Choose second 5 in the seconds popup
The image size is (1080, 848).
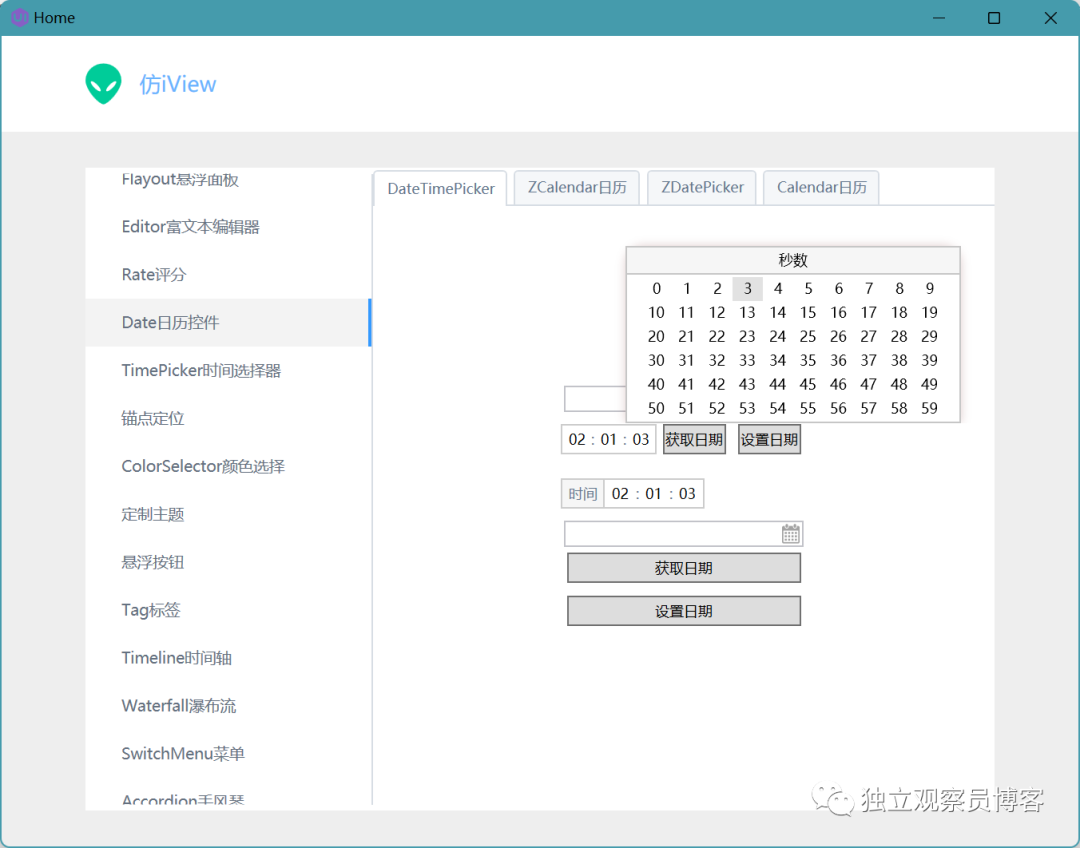tap(808, 289)
